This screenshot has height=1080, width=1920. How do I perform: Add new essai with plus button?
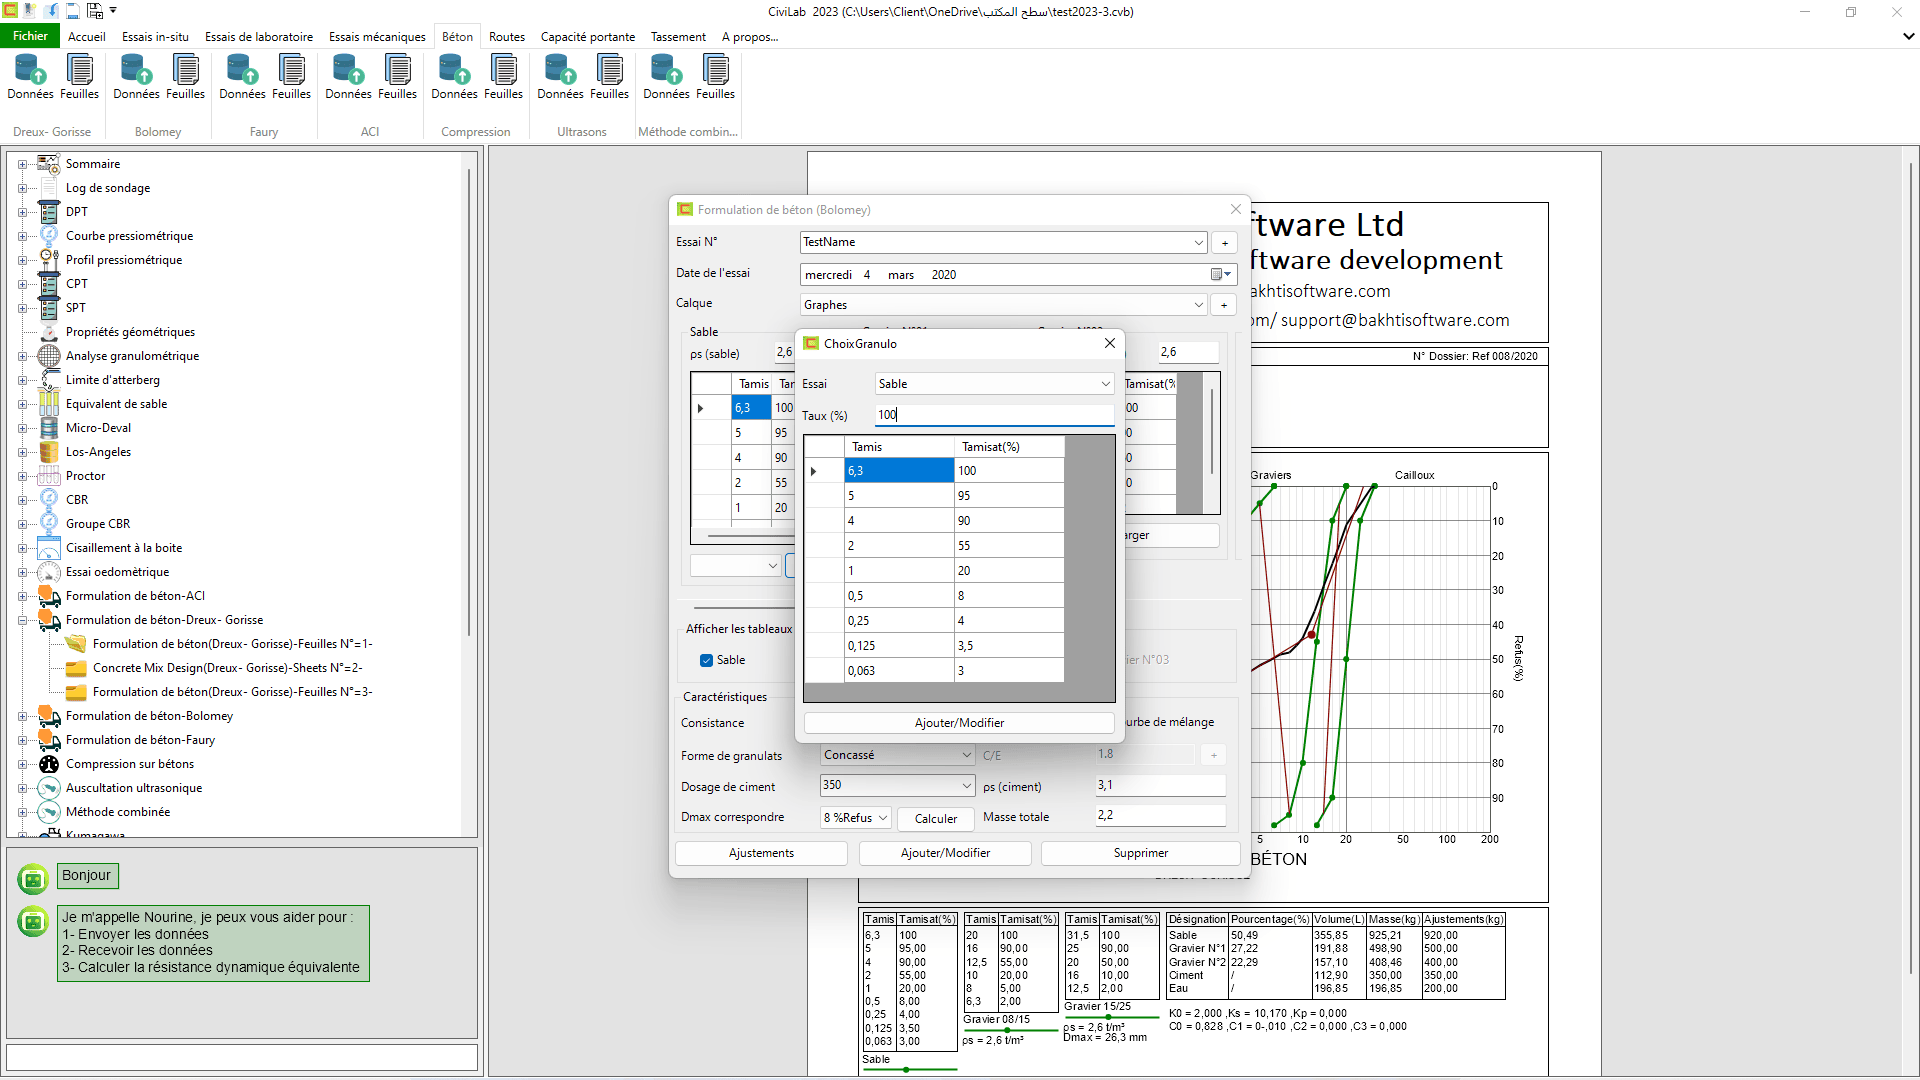point(1224,243)
